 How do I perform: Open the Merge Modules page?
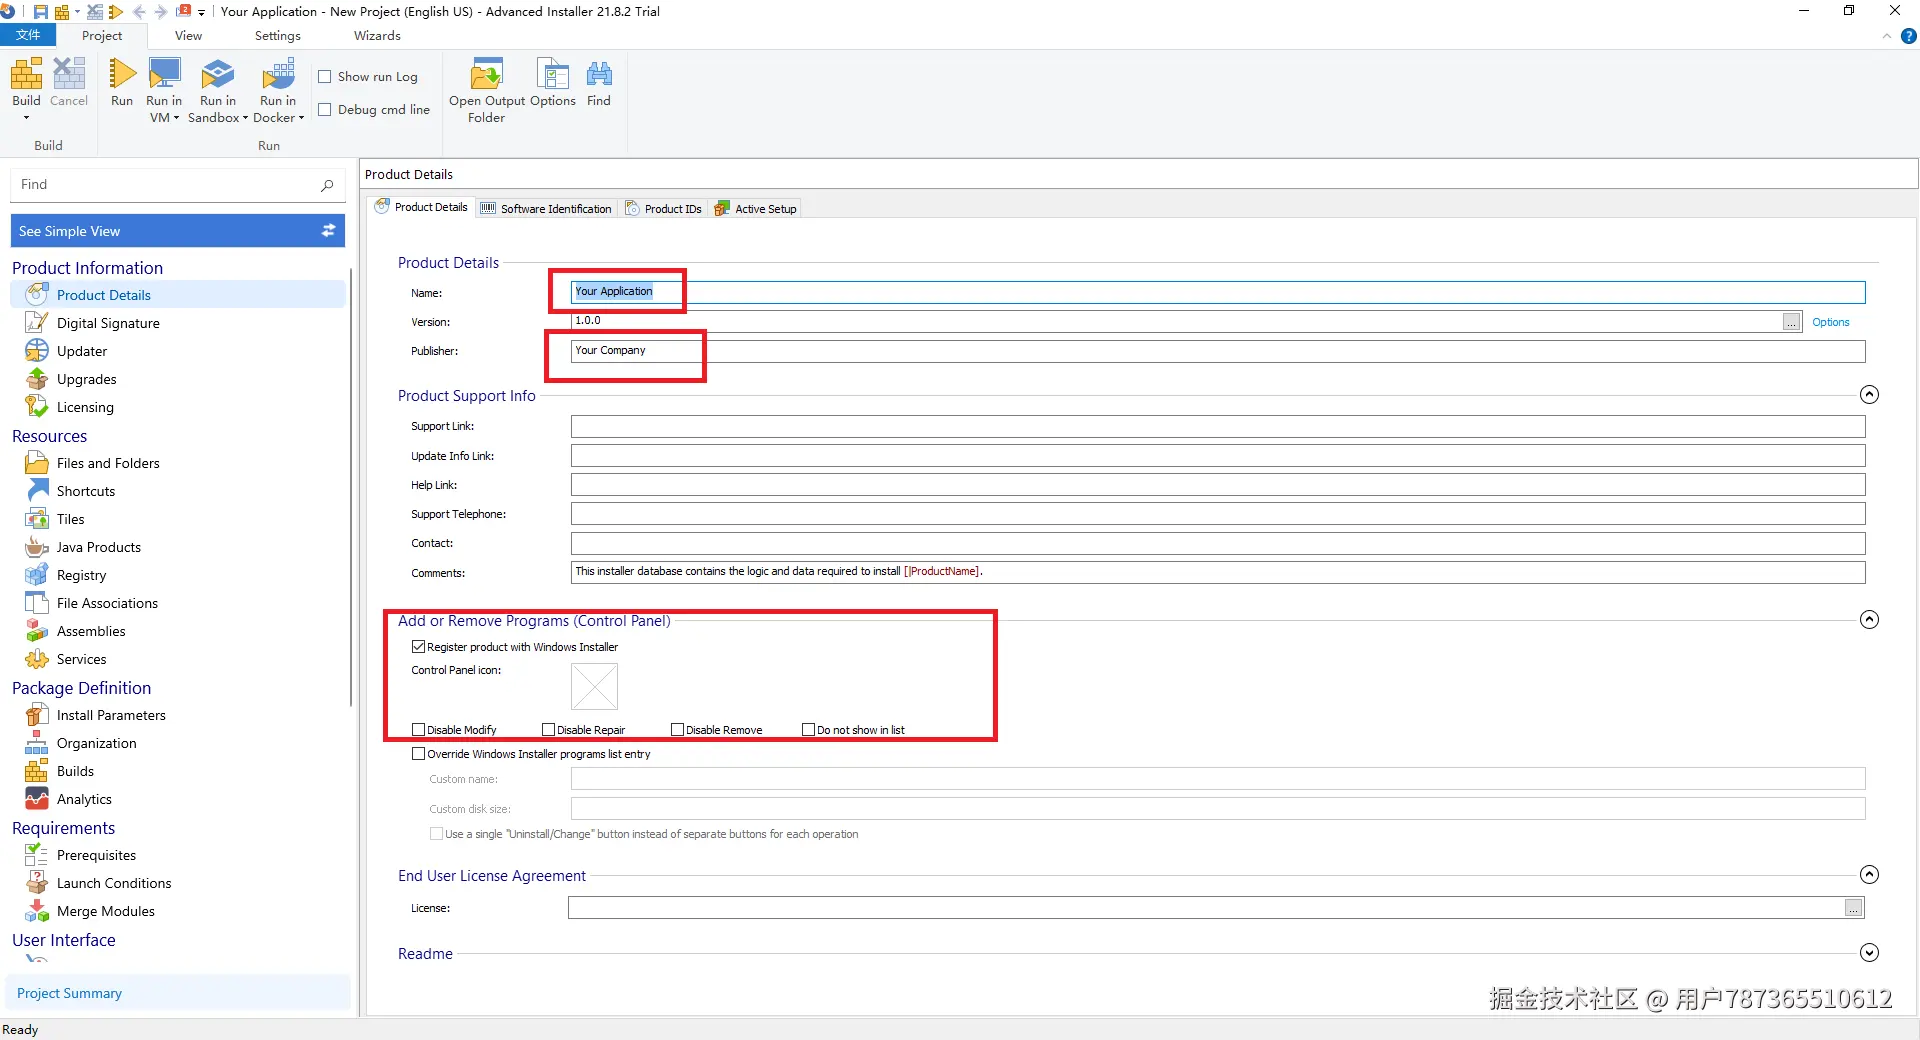tap(105, 911)
